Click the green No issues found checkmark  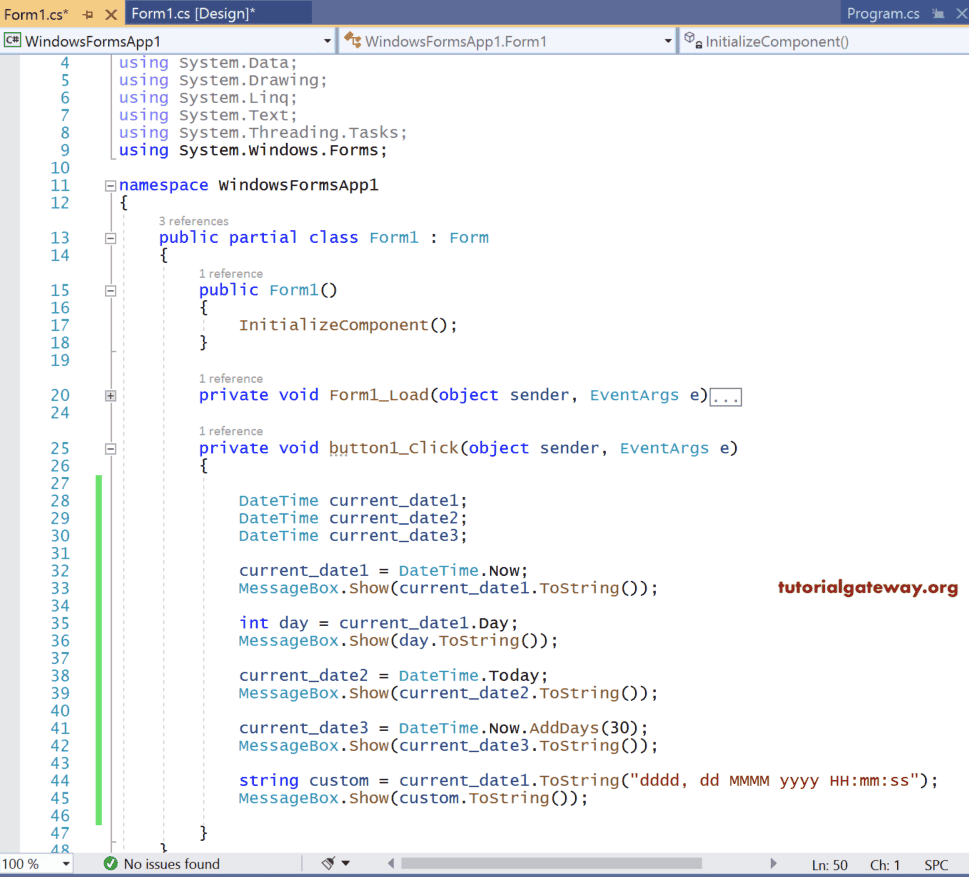point(110,863)
